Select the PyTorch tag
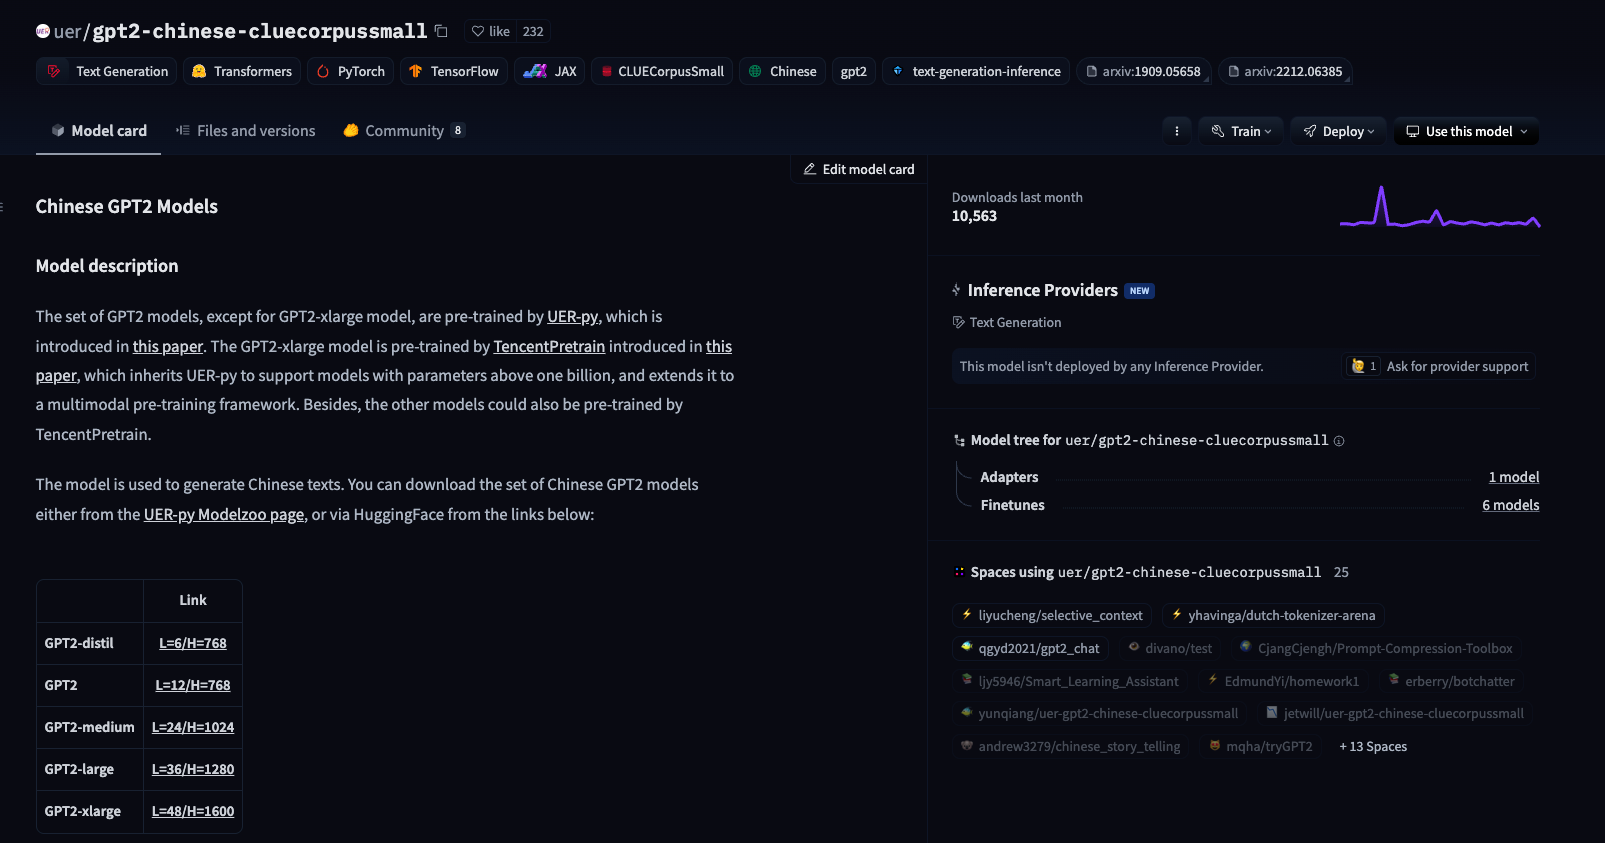Screen dimensions: 1605x843 350,71
